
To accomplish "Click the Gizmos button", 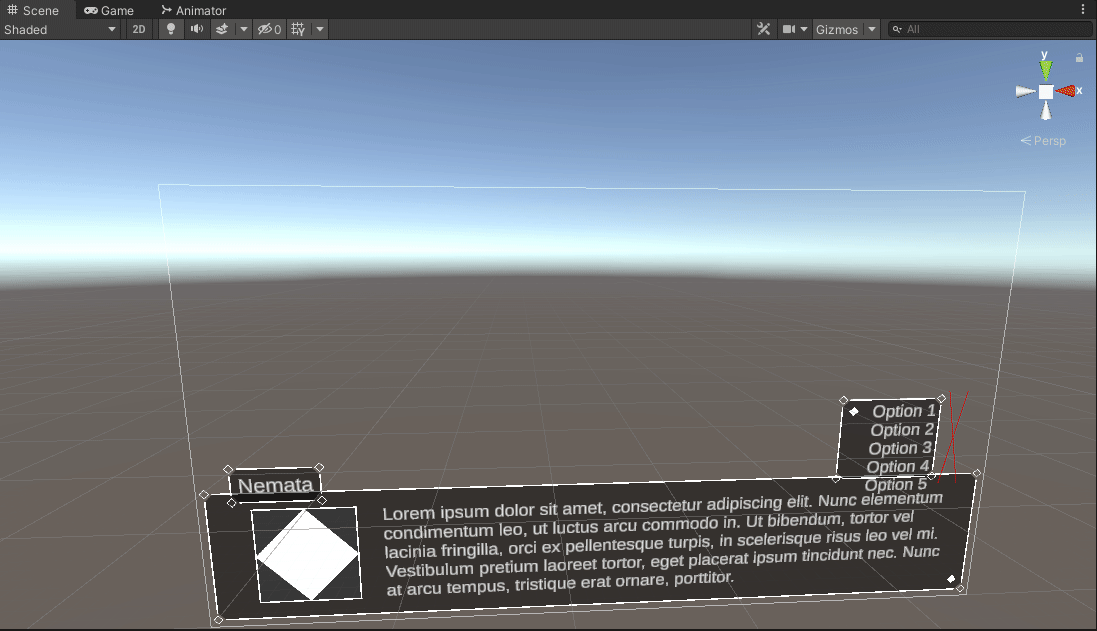I will 837,29.
